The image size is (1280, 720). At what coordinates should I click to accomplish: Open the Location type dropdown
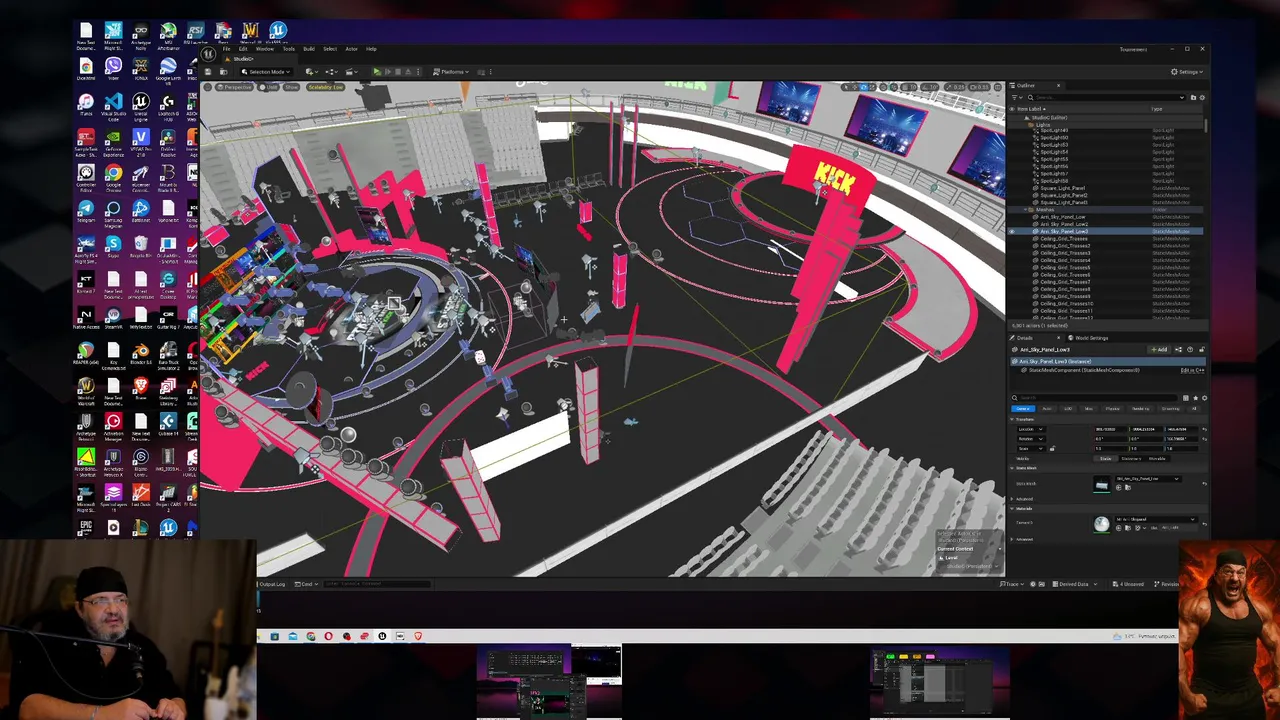pos(1031,429)
